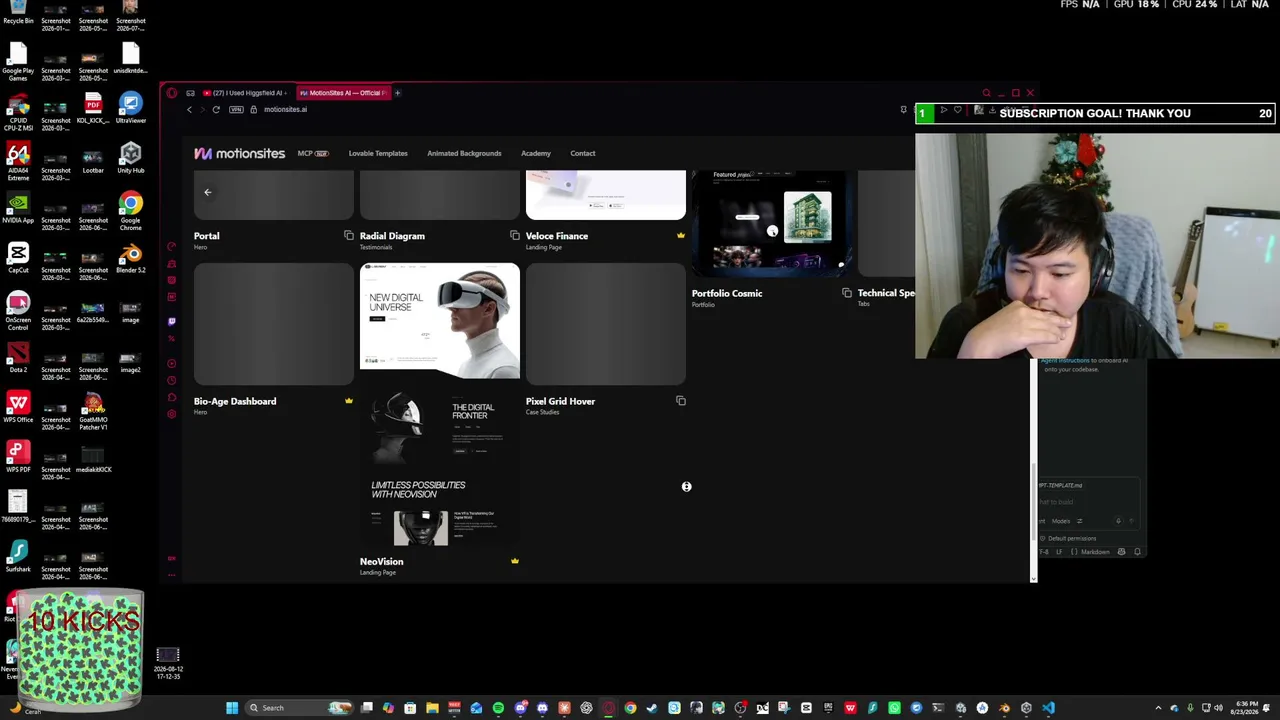This screenshot has height=720, width=1280.
Task: Click the browser back arrow
Action: click(189, 109)
